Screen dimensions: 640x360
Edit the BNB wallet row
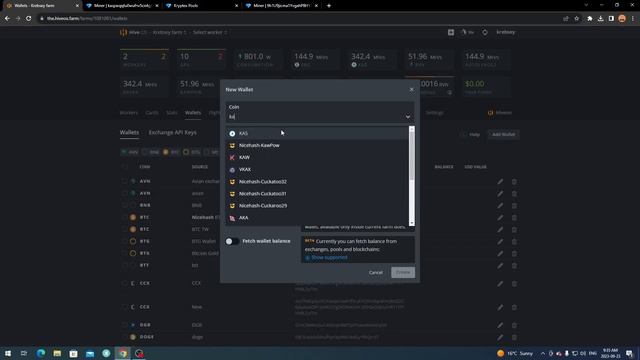pyautogui.click(x=500, y=205)
